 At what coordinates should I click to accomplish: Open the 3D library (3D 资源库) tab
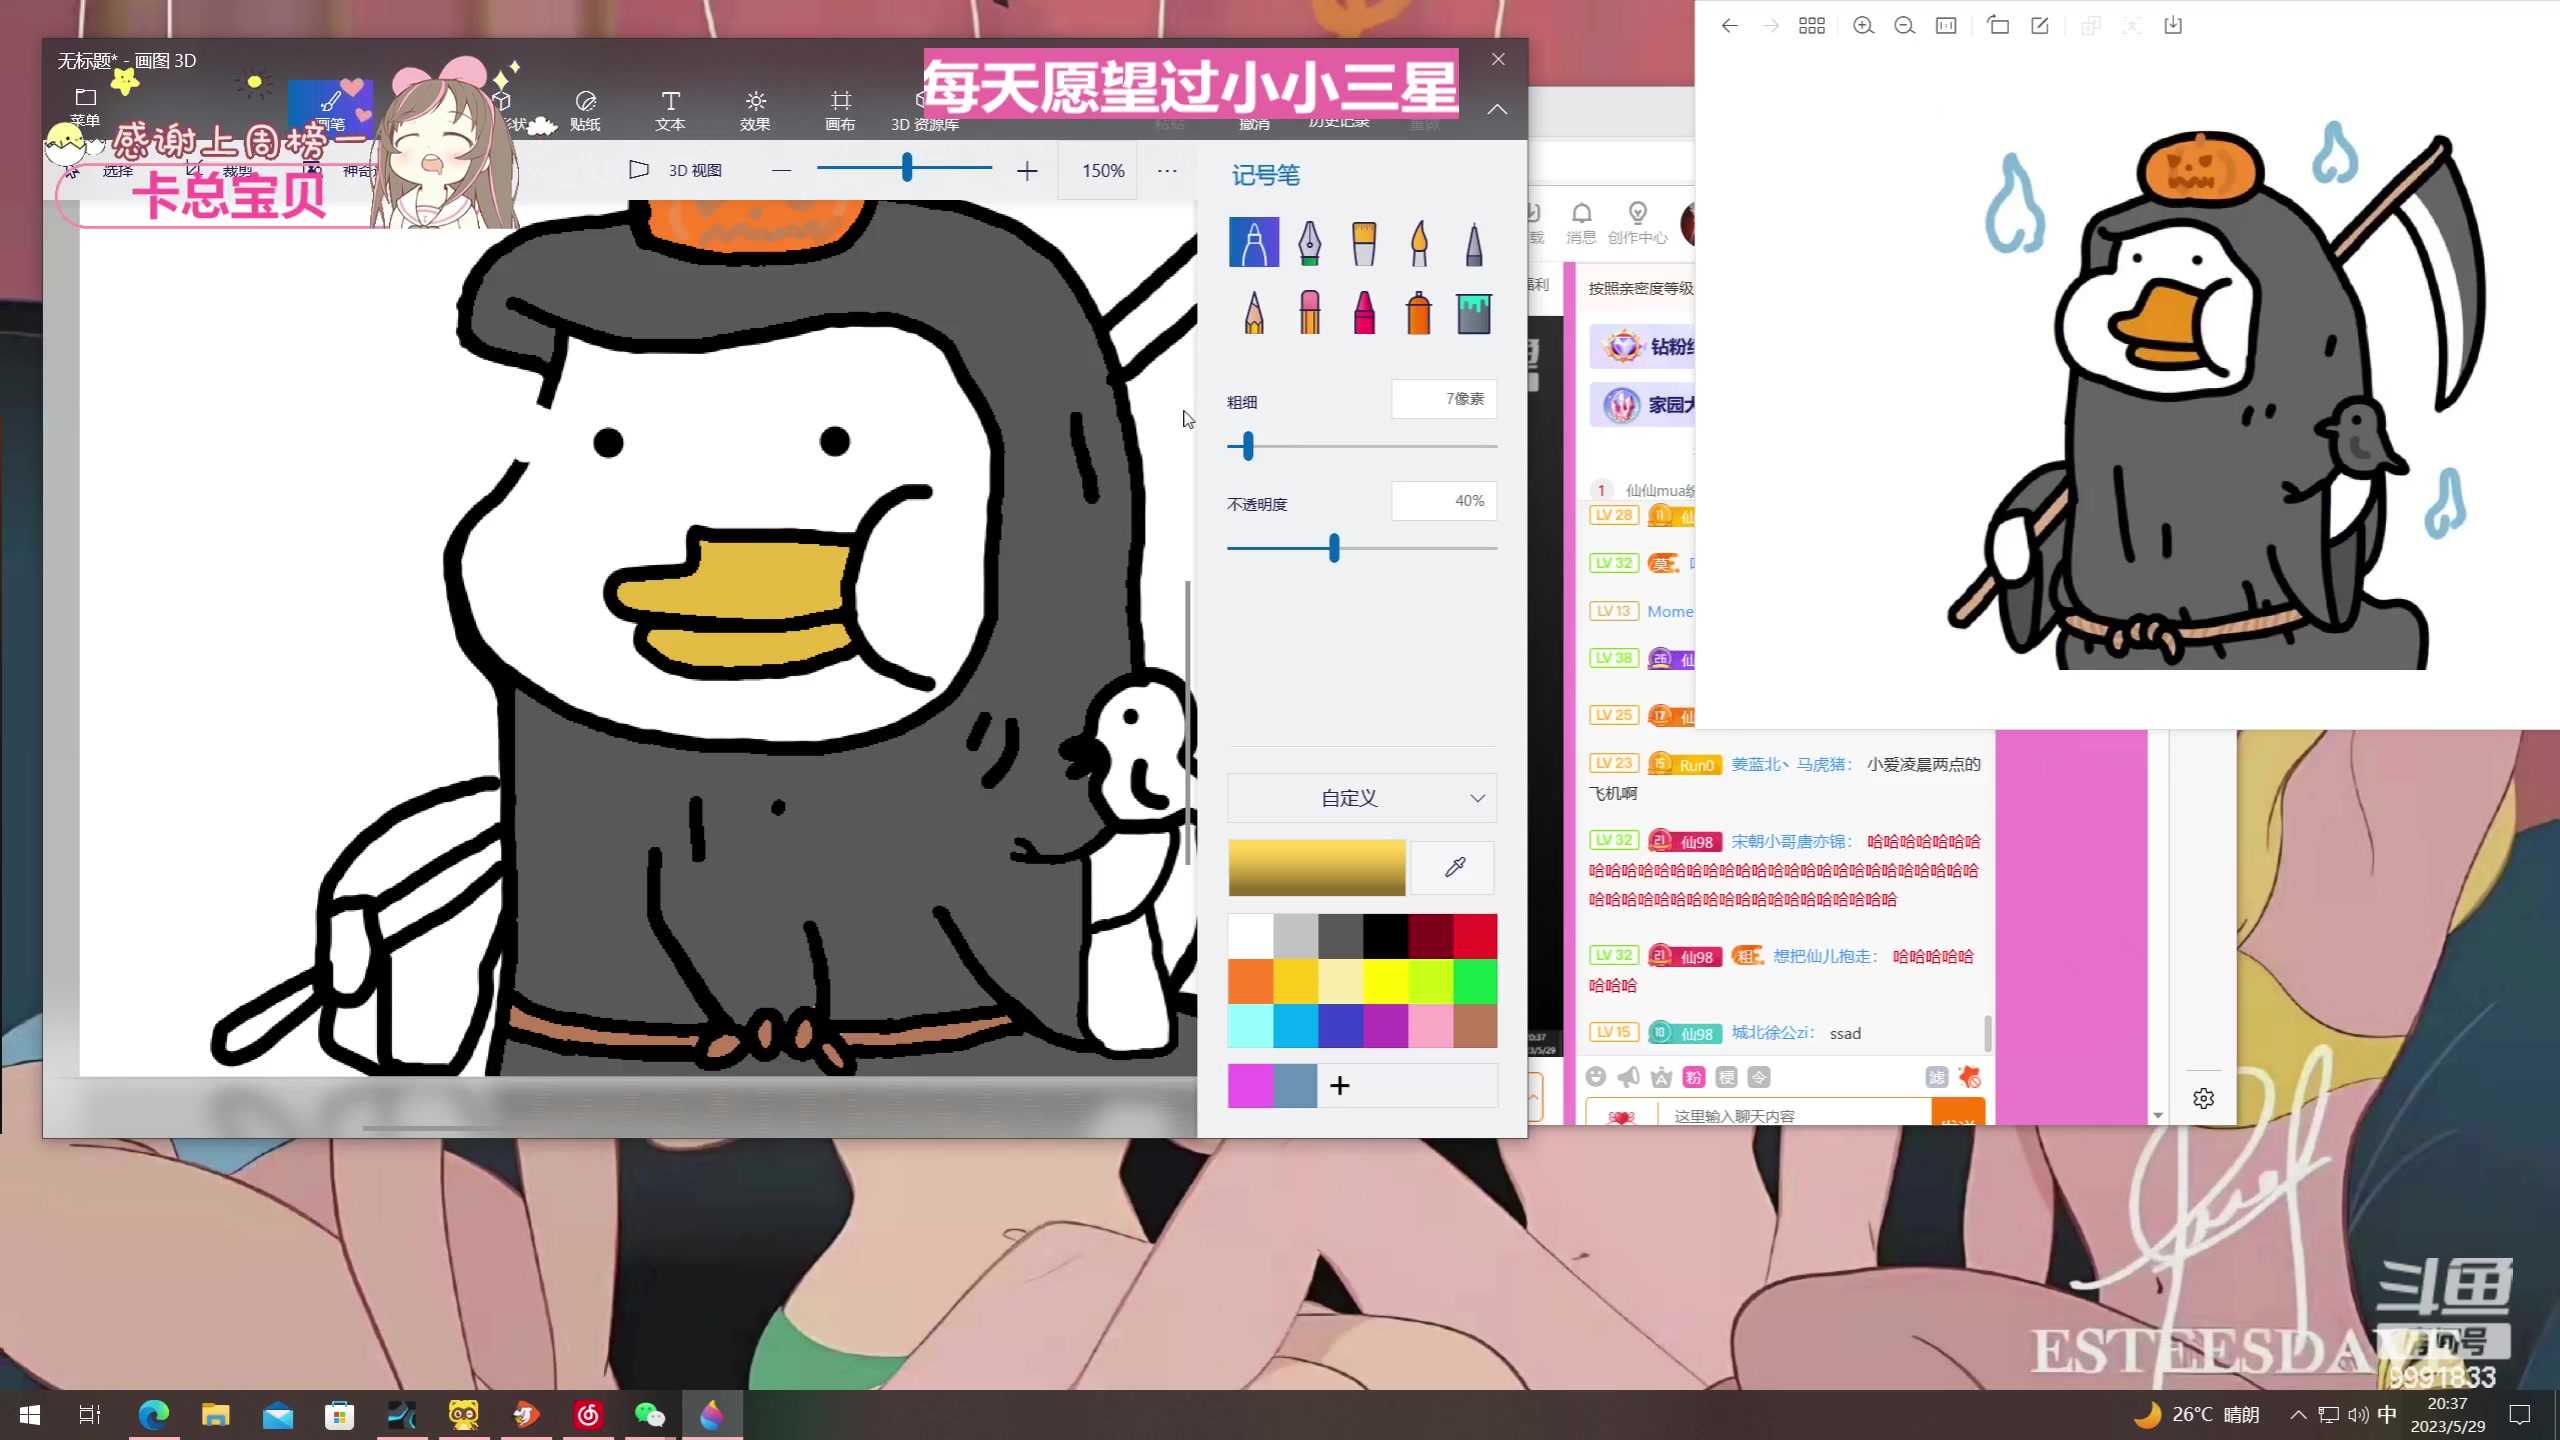925,110
